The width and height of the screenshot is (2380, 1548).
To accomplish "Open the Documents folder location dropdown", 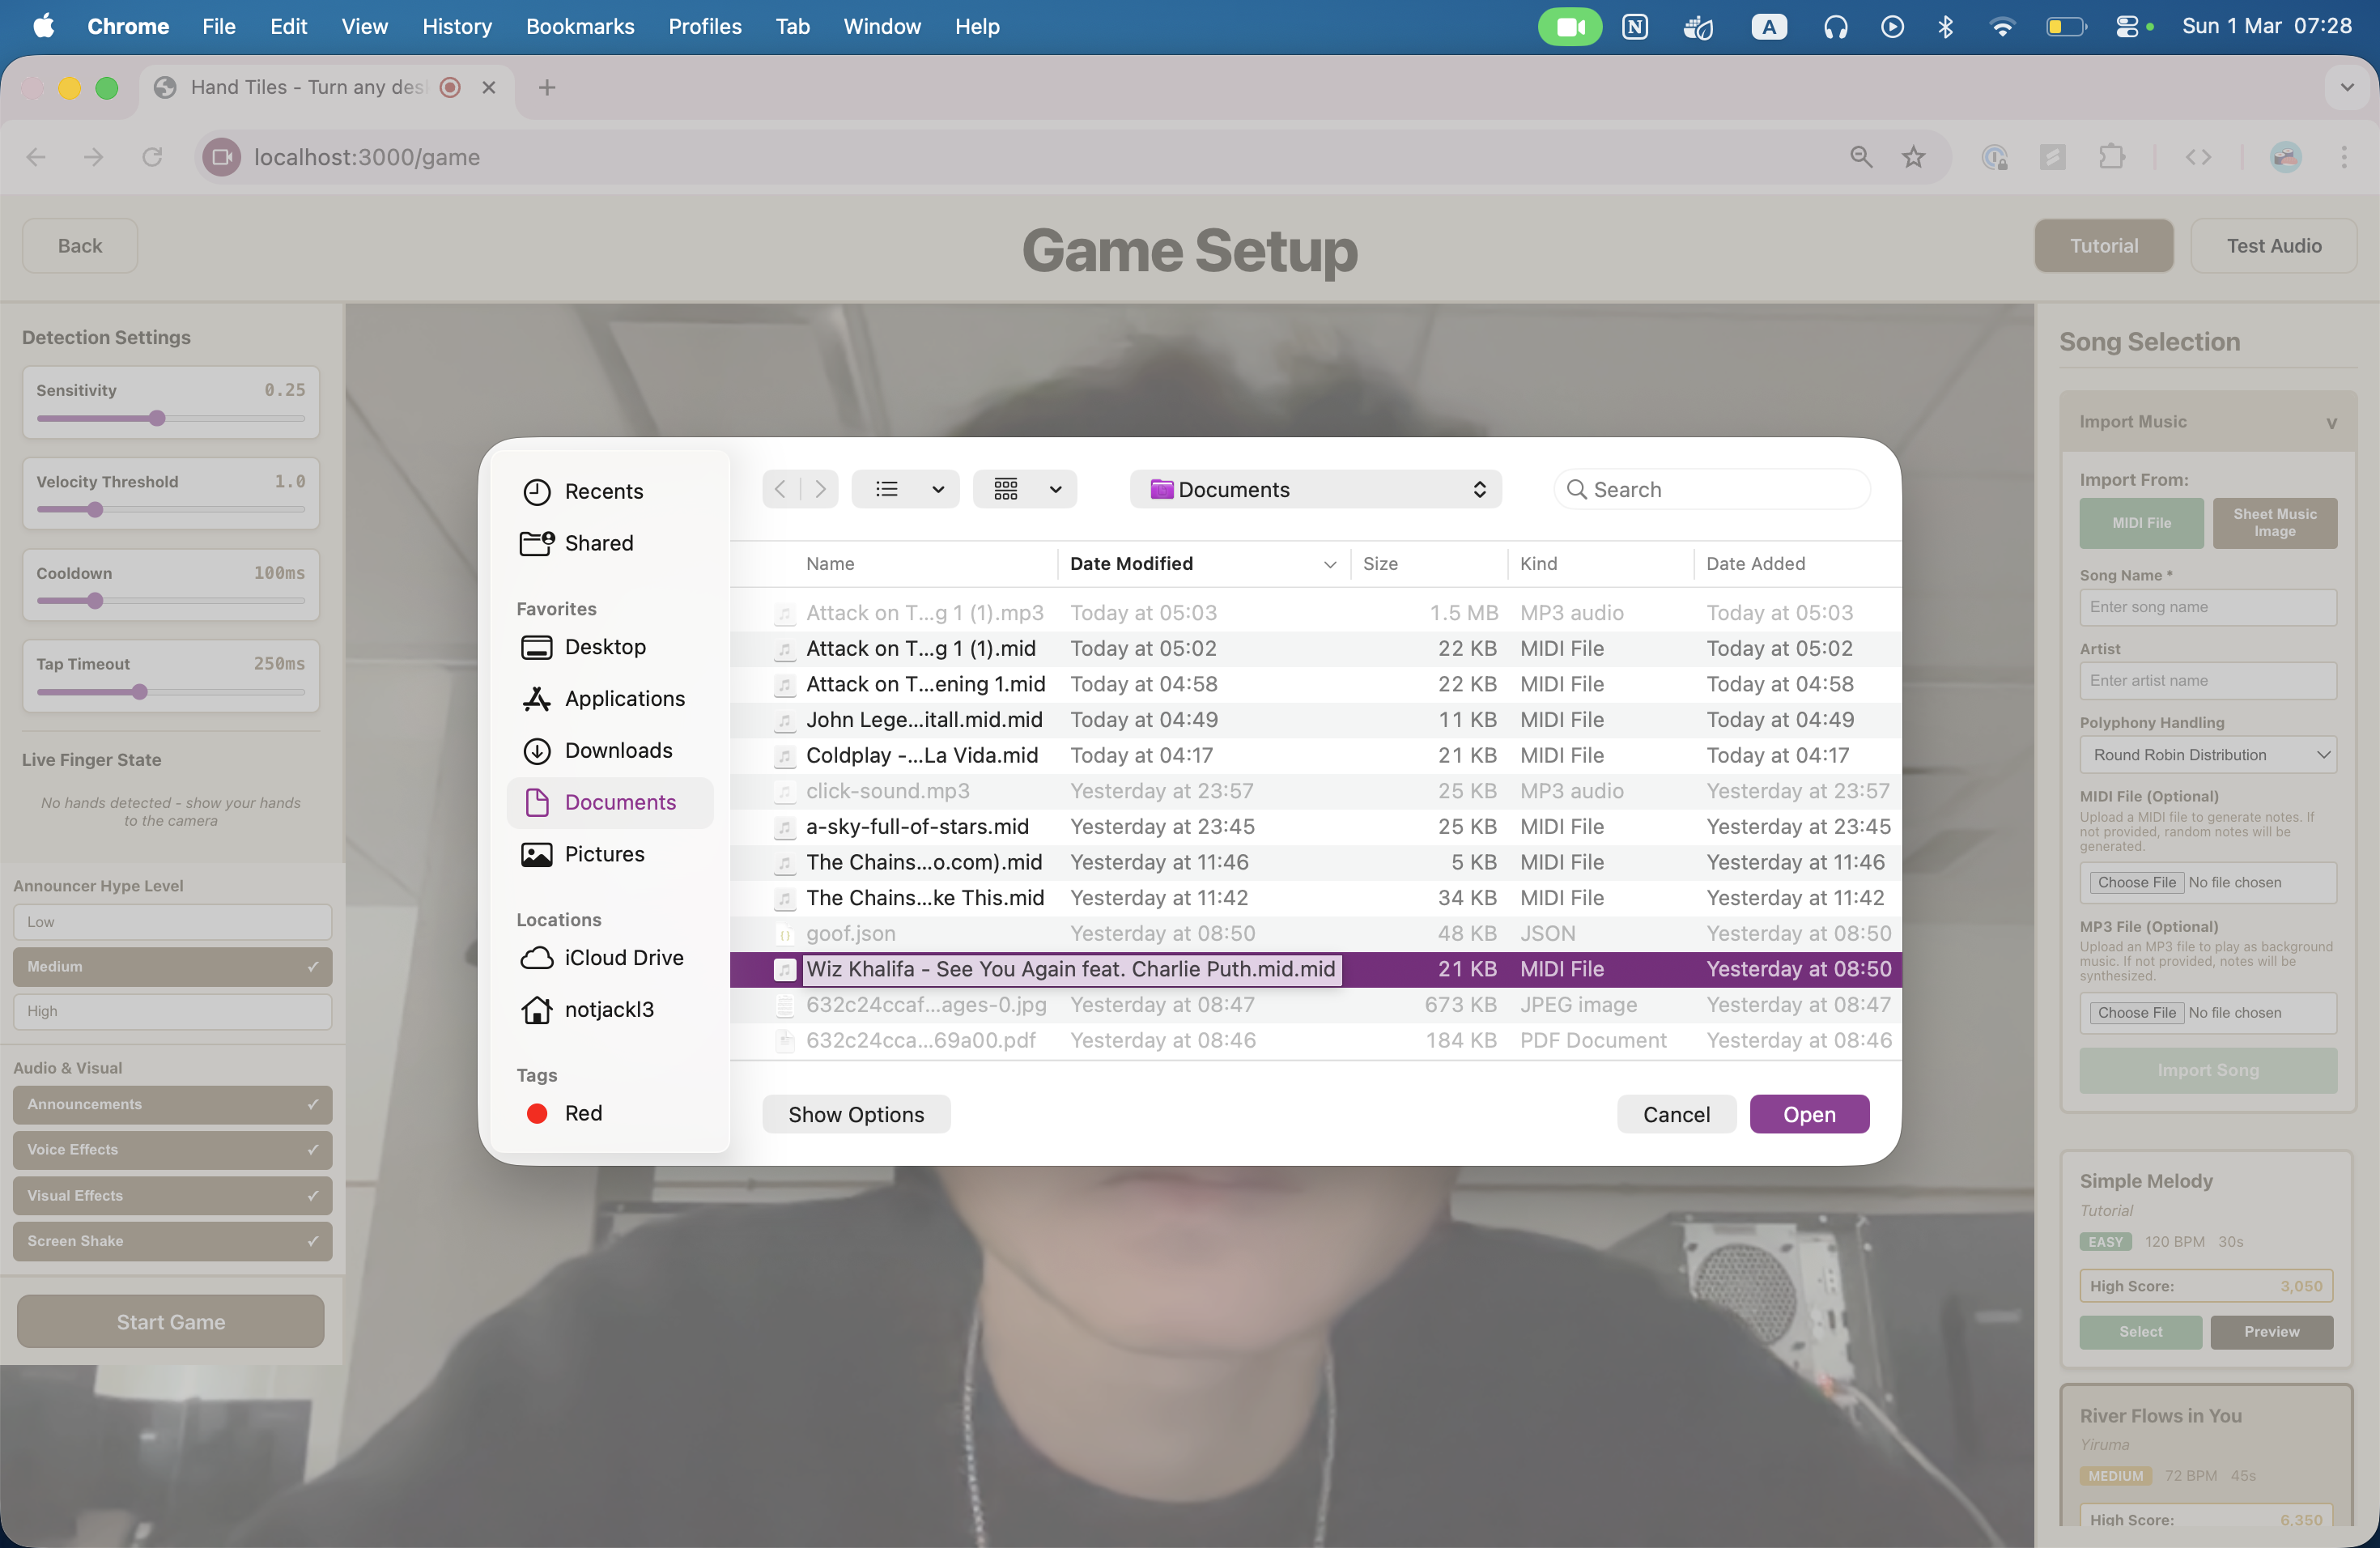I will [x=1315, y=489].
